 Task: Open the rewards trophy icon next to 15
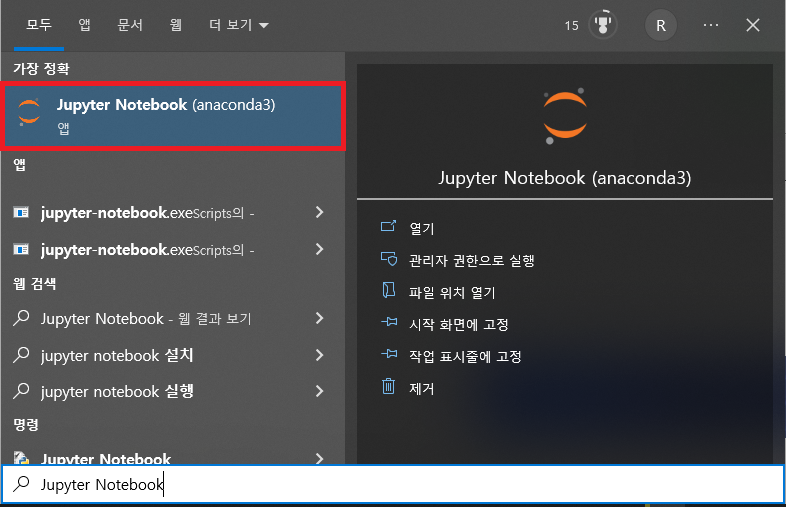(603, 25)
